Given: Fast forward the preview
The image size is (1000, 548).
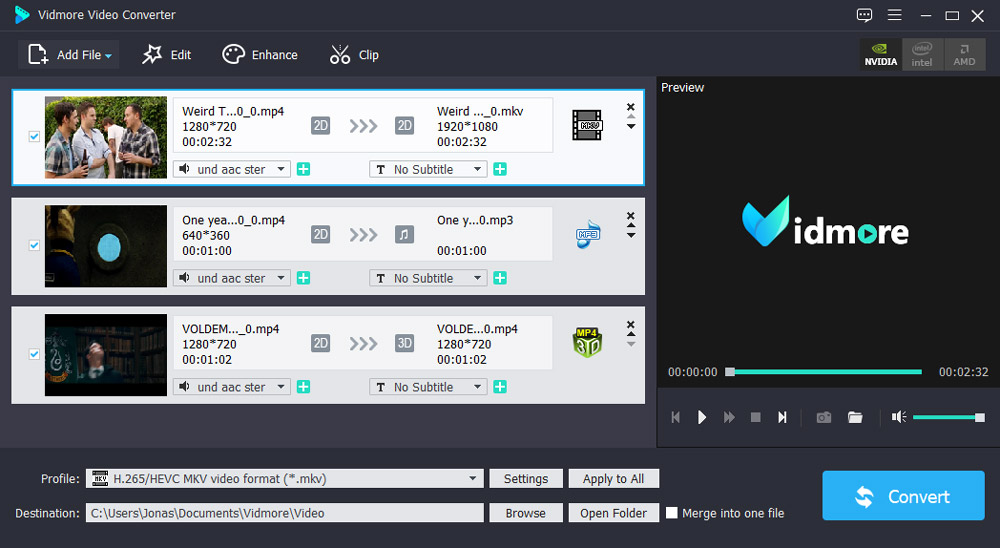Looking at the screenshot, I should click(x=729, y=417).
